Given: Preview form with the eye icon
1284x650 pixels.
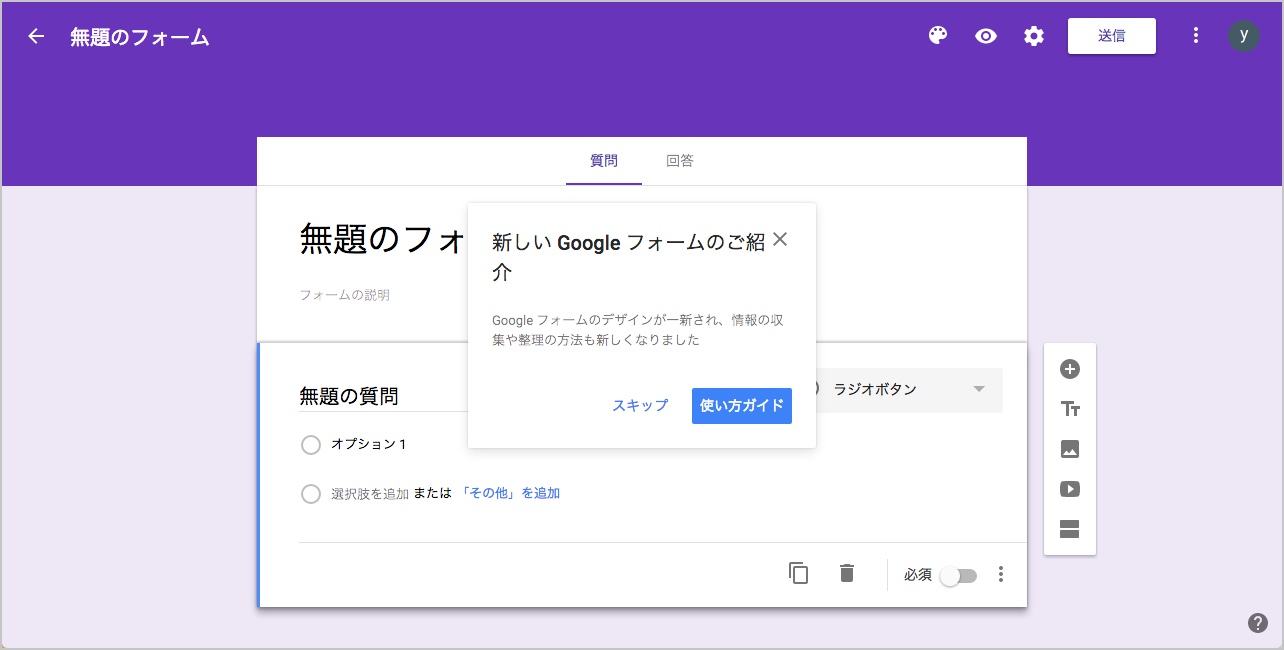Looking at the screenshot, I should click(986, 36).
